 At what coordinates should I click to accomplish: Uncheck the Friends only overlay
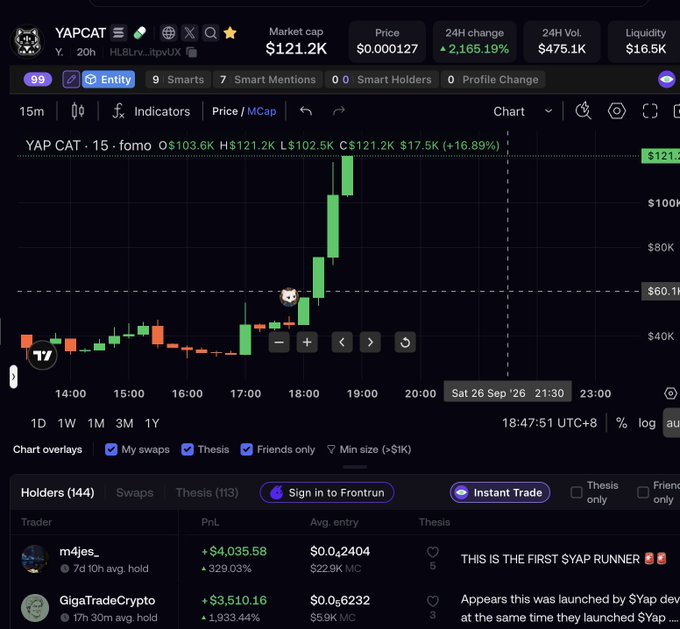tap(246, 449)
